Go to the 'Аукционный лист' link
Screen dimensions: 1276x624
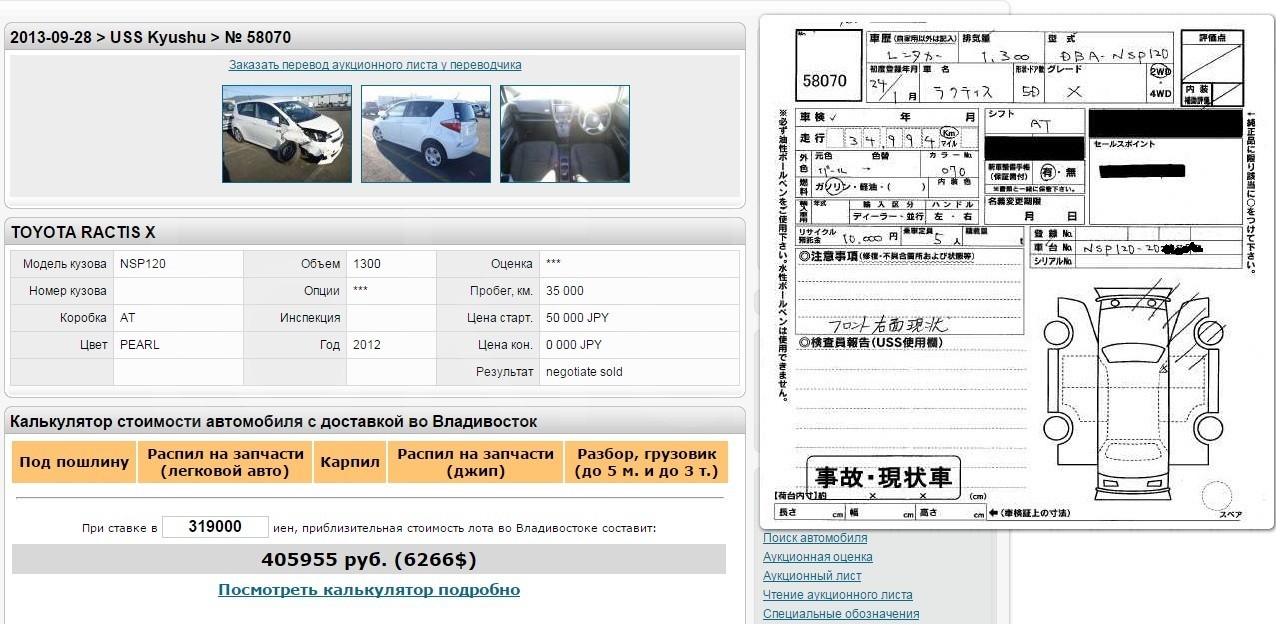pyautogui.click(x=812, y=576)
